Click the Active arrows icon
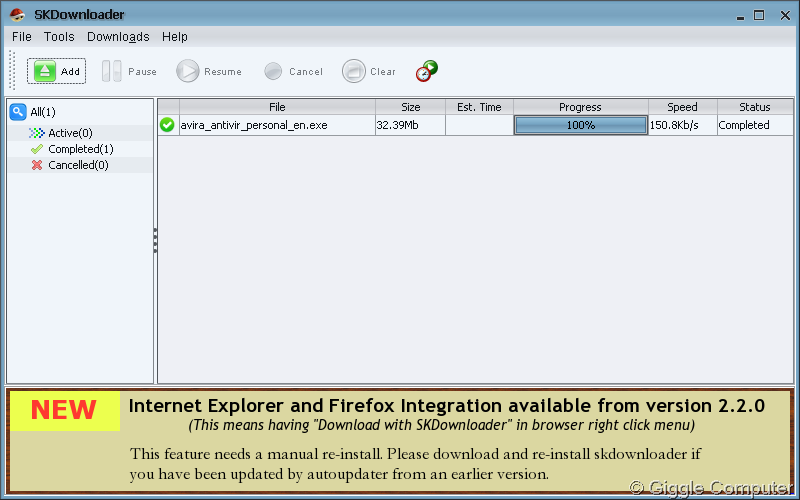Image resolution: width=800 pixels, height=500 pixels. coord(37,133)
